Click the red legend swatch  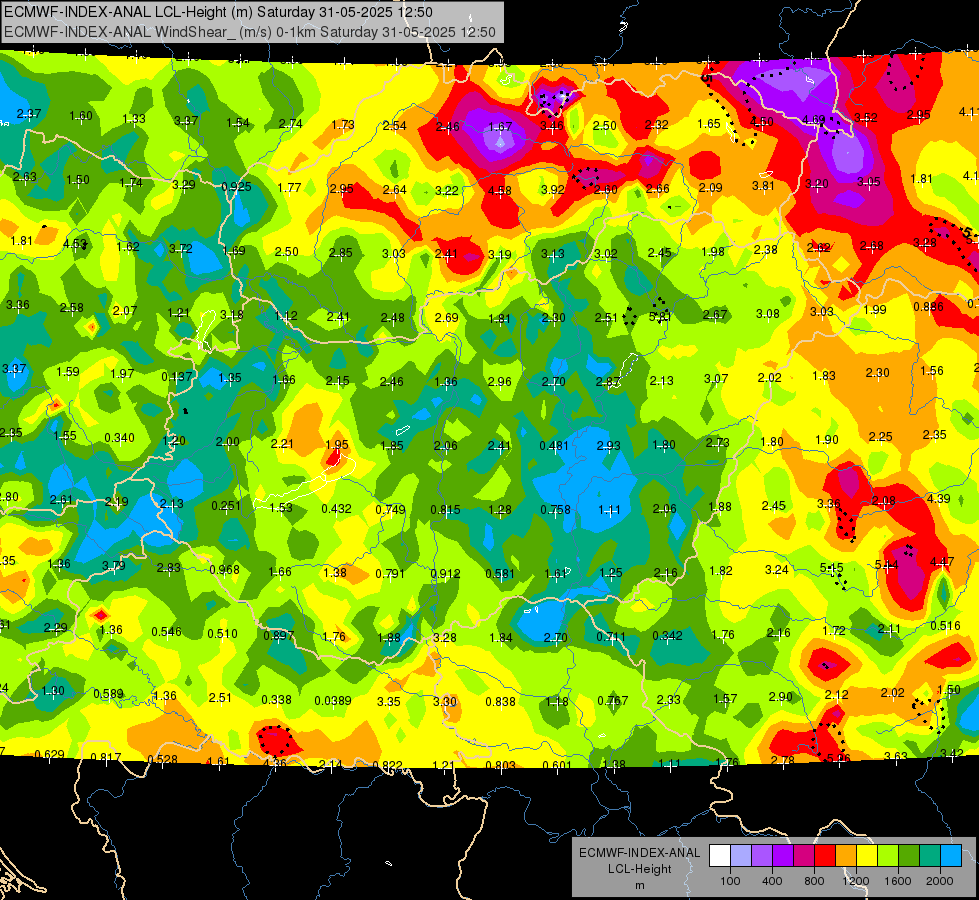(x=825, y=856)
